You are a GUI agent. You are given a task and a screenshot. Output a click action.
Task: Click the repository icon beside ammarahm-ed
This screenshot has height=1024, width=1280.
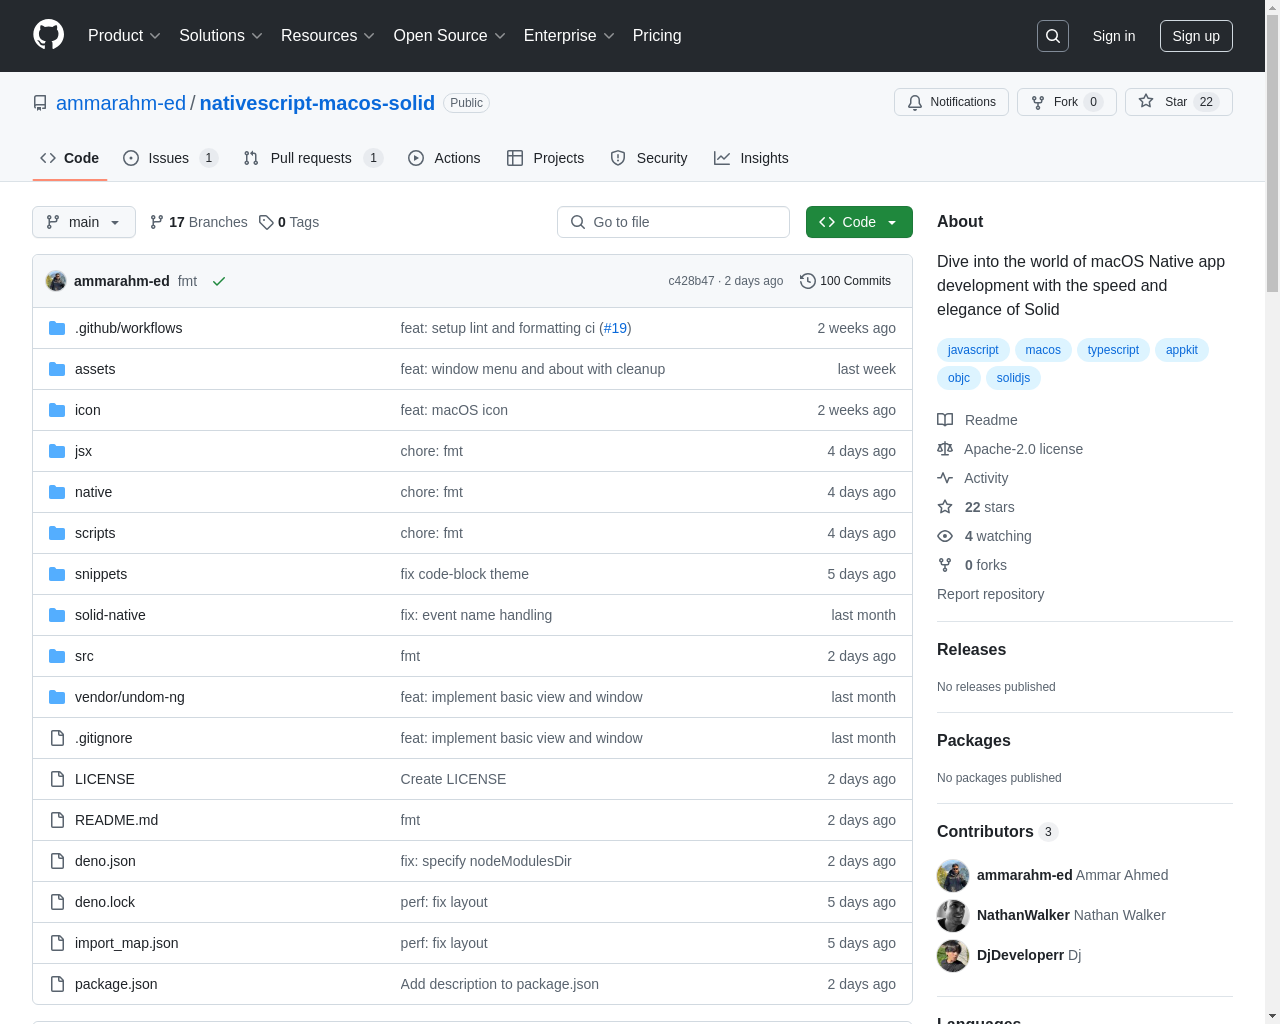(40, 103)
